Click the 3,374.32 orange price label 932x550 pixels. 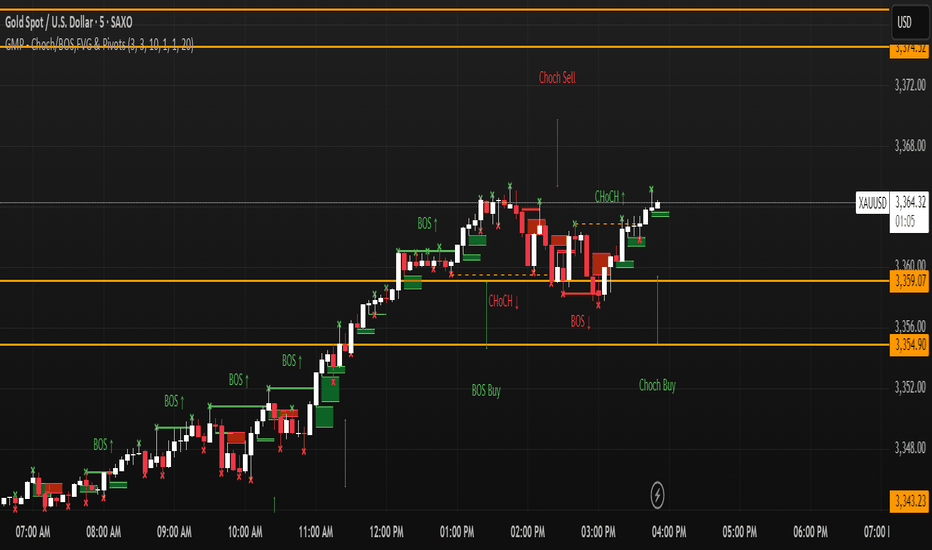point(909,49)
